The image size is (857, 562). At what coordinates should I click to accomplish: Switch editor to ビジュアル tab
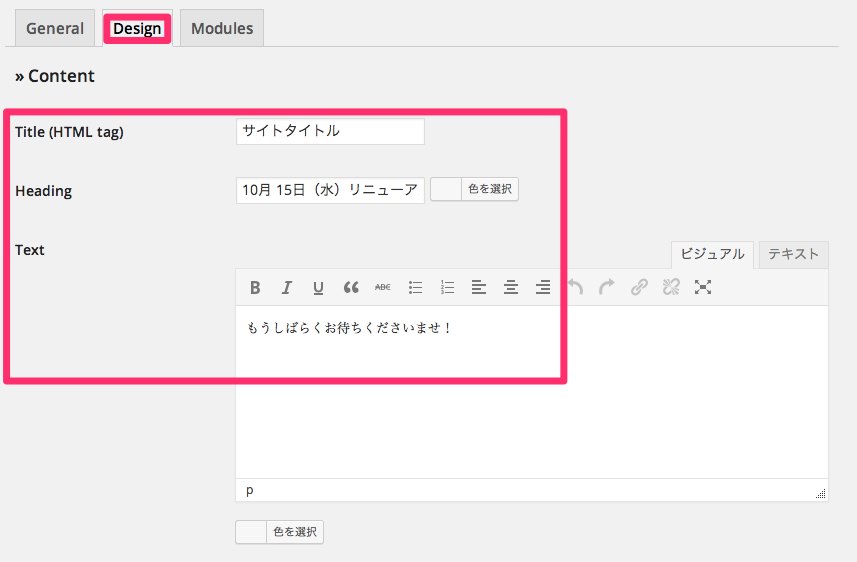pos(712,254)
